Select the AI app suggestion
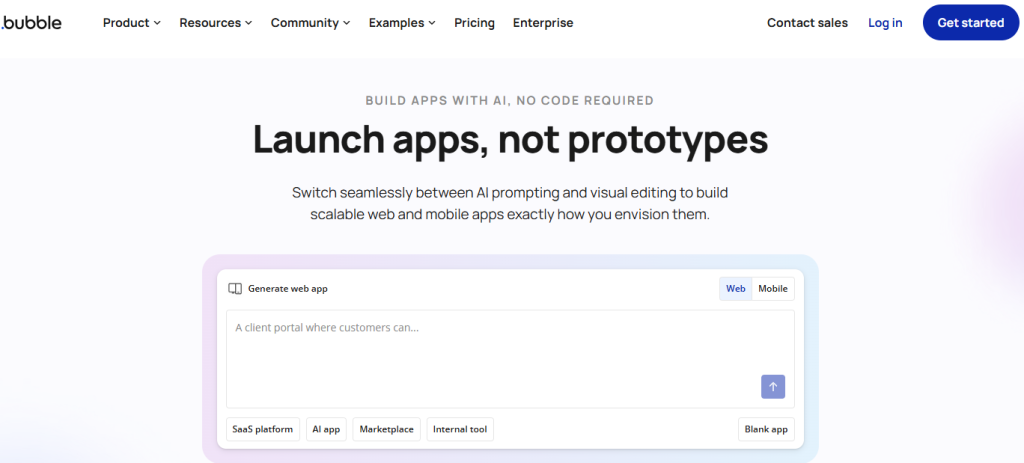The image size is (1024, 463). tap(327, 430)
